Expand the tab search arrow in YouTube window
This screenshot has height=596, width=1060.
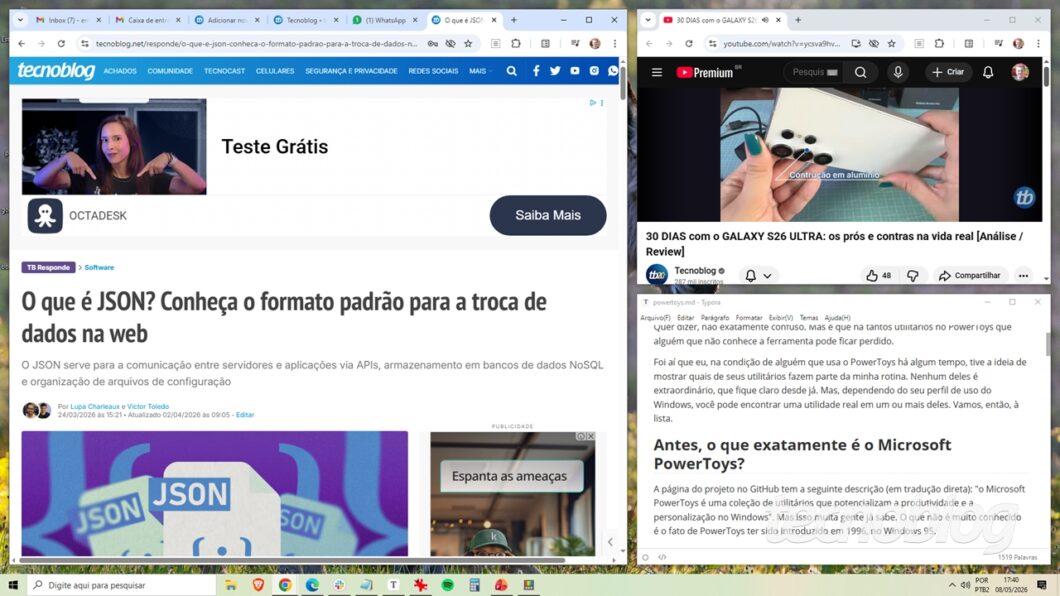click(648, 20)
